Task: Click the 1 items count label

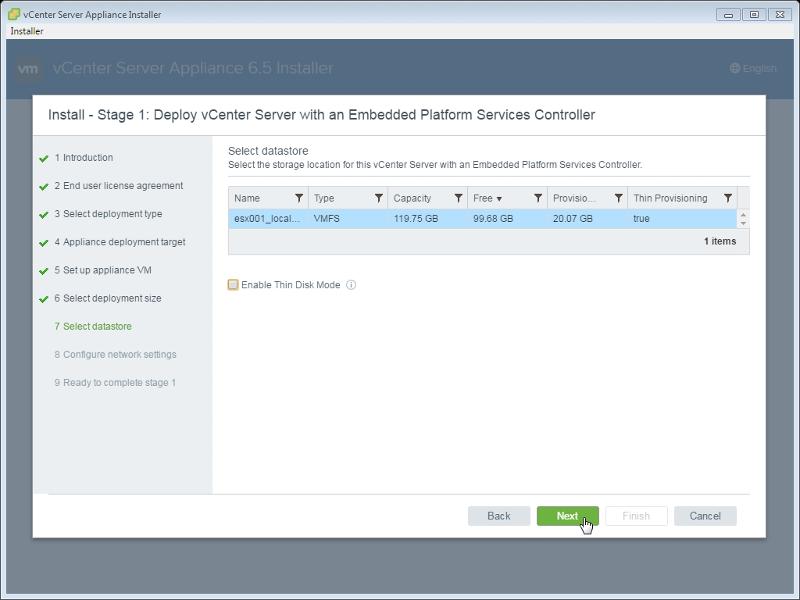Action: click(x=720, y=241)
